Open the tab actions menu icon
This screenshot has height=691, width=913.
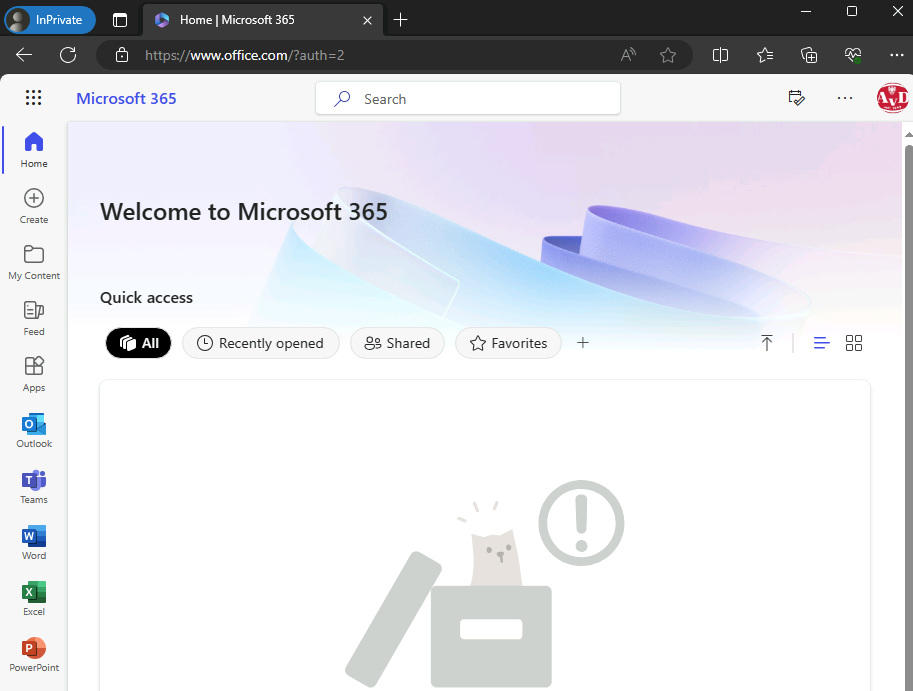coord(120,20)
